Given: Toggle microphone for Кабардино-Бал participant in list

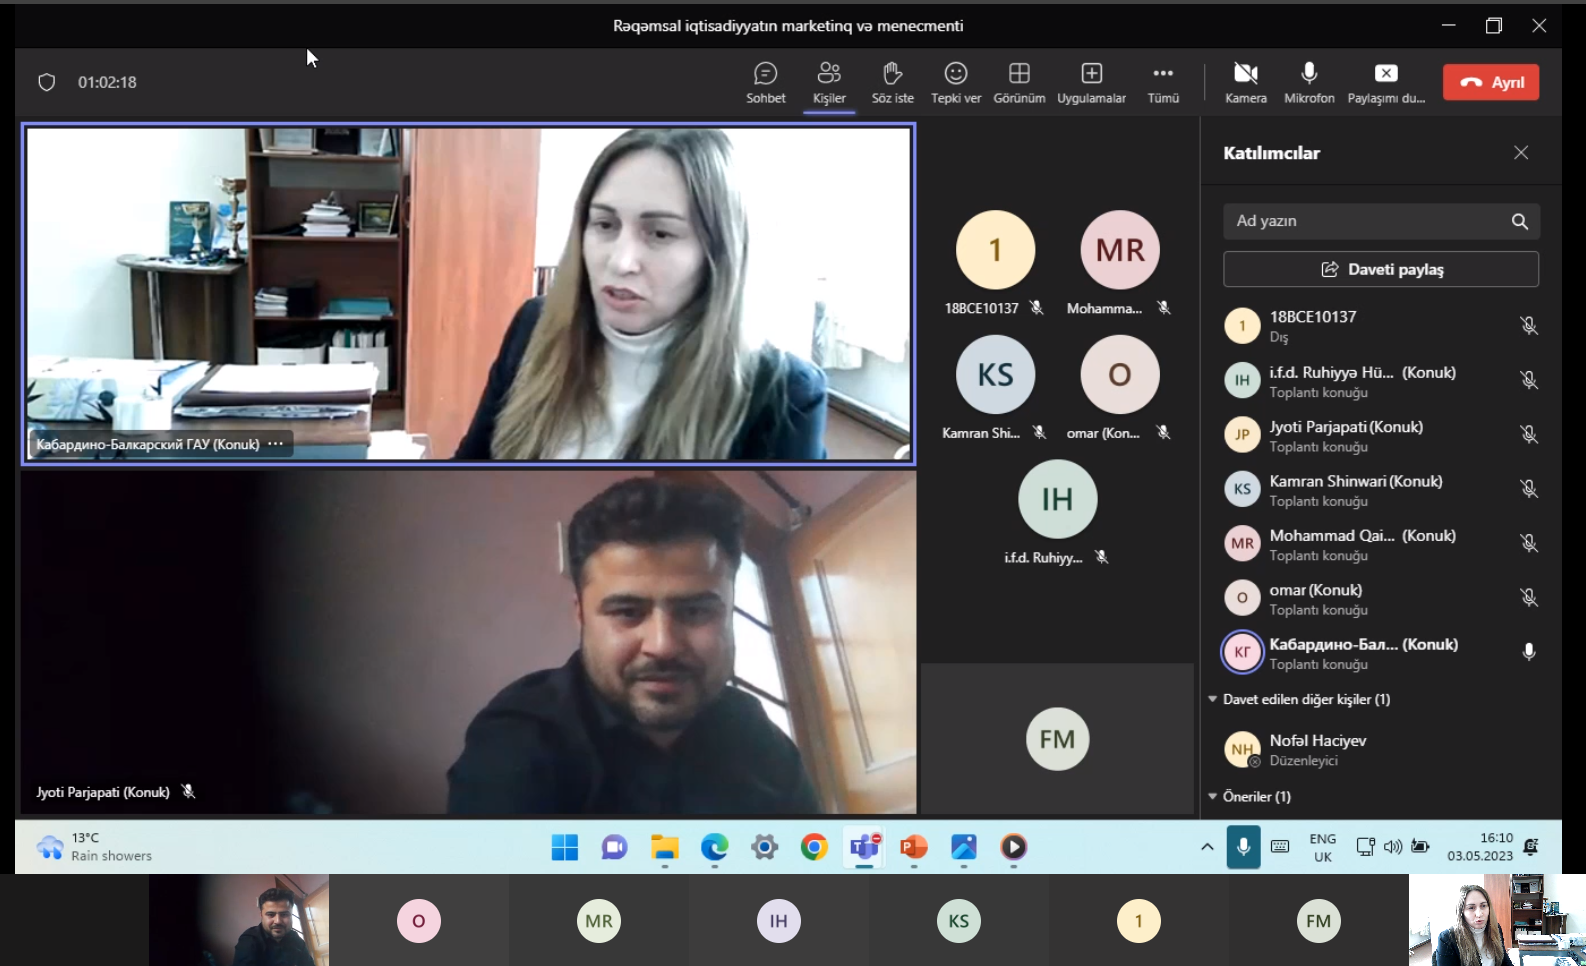Looking at the screenshot, I should pyautogui.click(x=1528, y=652).
